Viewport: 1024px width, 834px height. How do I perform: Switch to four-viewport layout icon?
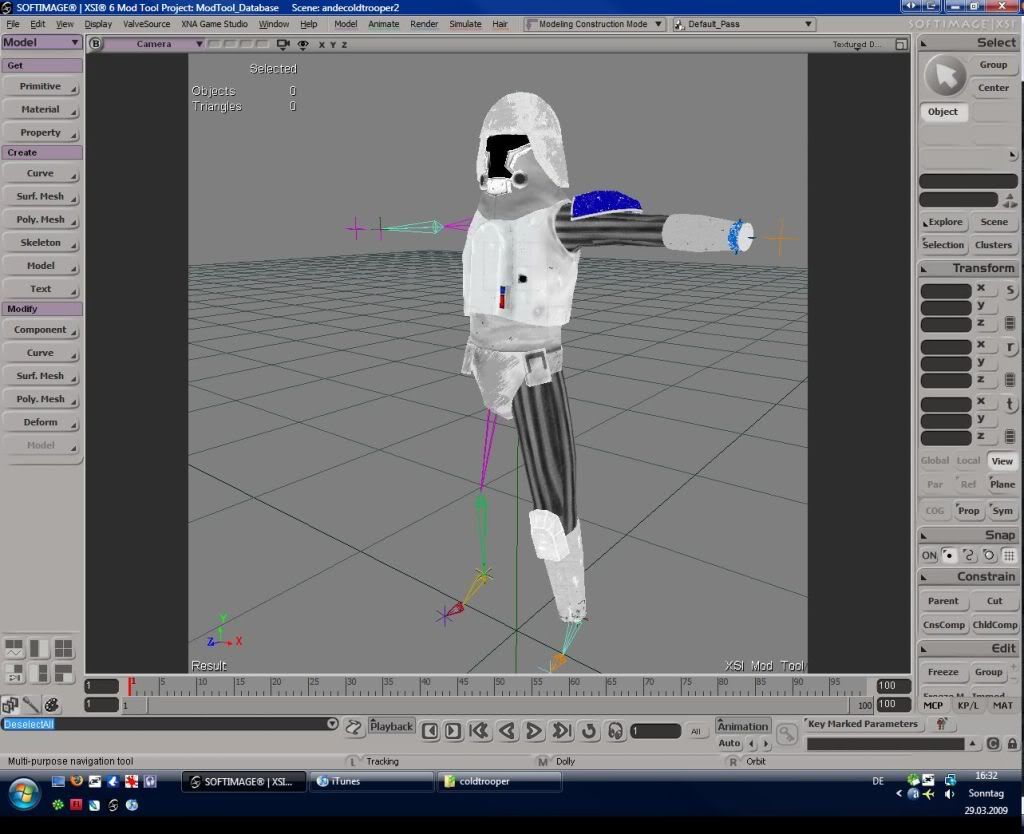[x=63, y=648]
